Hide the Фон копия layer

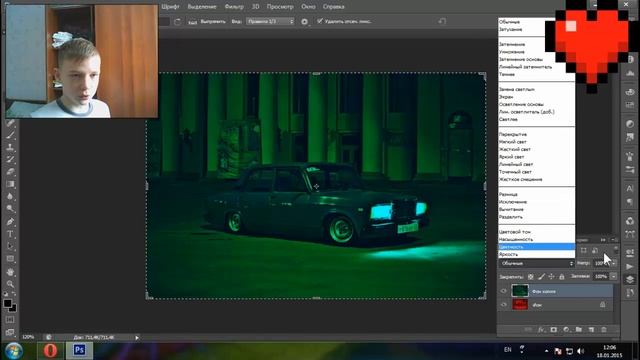click(x=503, y=291)
